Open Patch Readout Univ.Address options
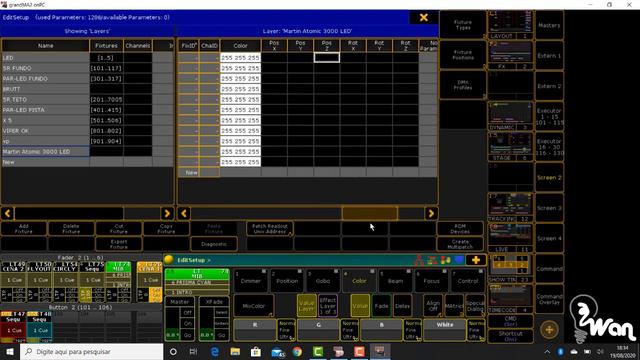 [x=269, y=229]
